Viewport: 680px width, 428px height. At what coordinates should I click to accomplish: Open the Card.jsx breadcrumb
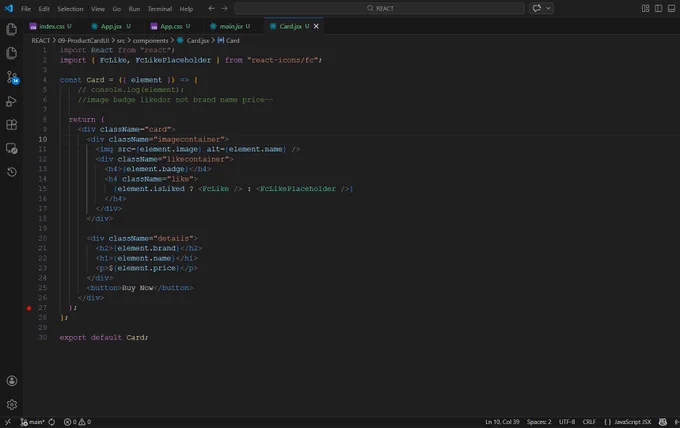click(193, 40)
